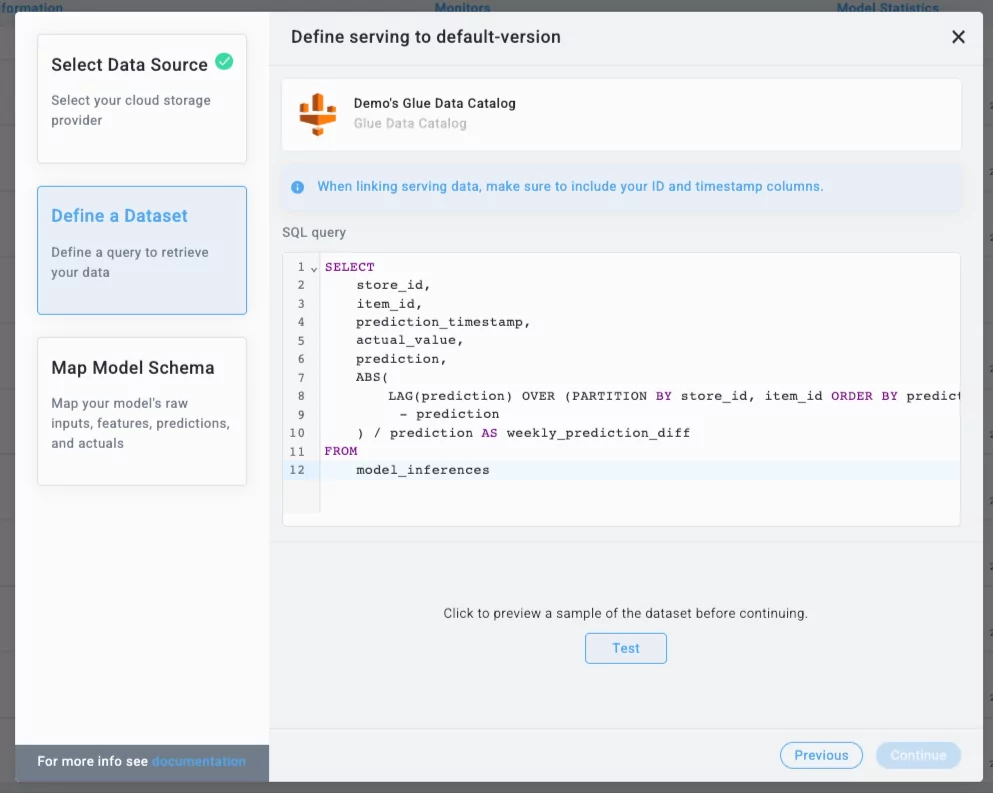Screen dimensions: 993x793
Task: Open the Select Data Source step
Action: 142,99
